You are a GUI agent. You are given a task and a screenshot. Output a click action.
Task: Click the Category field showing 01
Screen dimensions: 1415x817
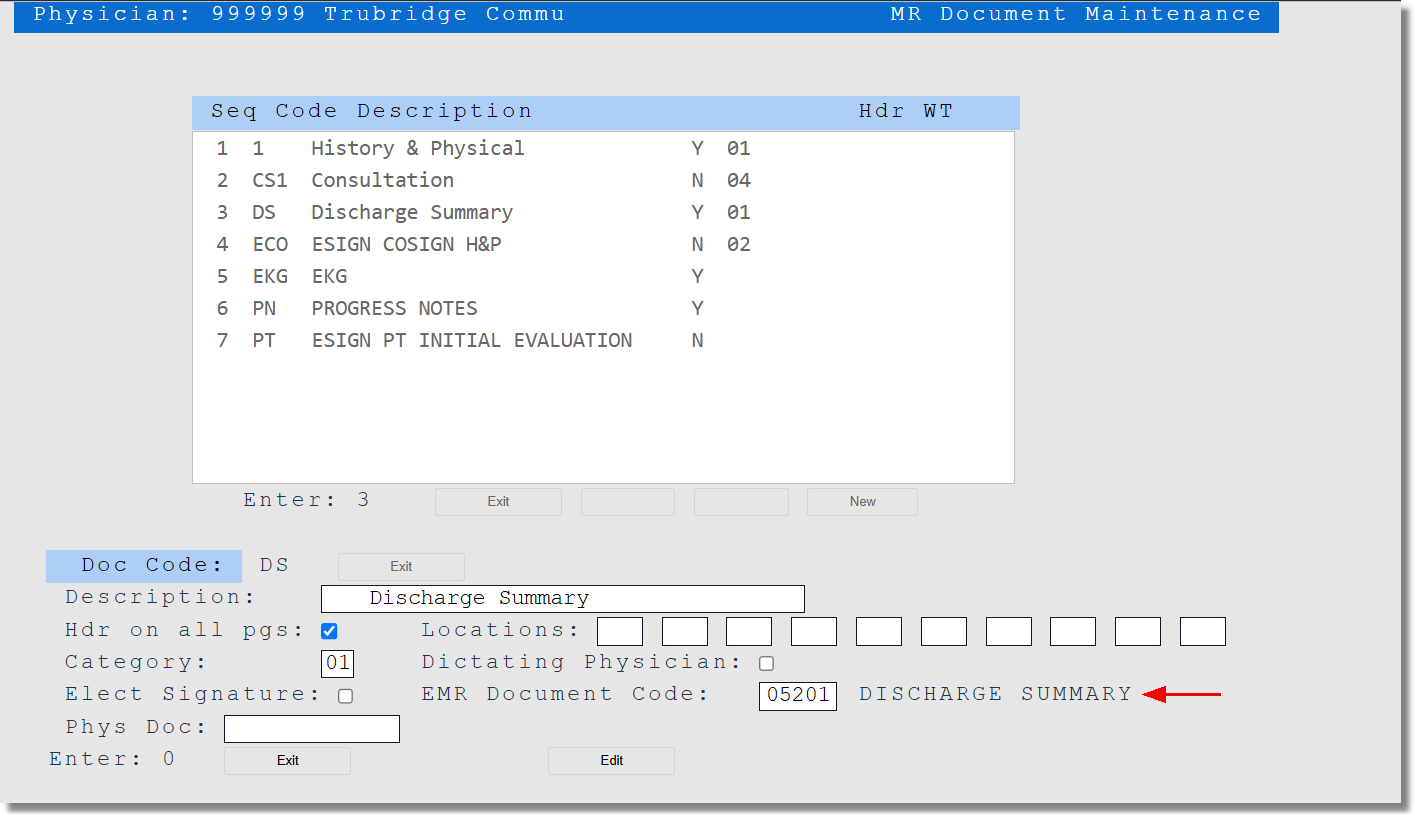click(x=338, y=663)
